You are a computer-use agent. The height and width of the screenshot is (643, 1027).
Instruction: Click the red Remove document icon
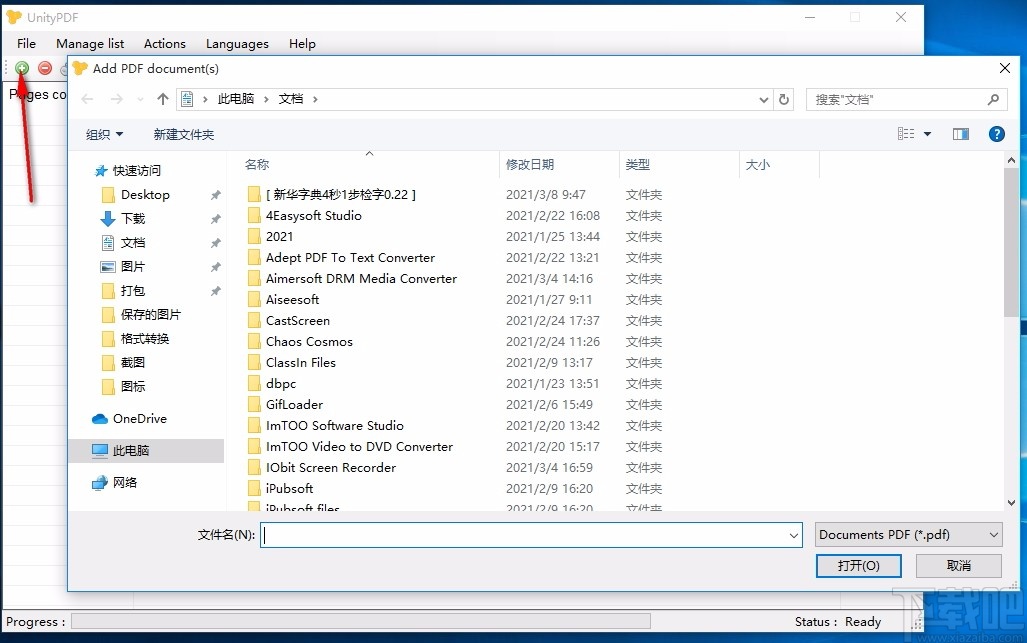[43, 68]
